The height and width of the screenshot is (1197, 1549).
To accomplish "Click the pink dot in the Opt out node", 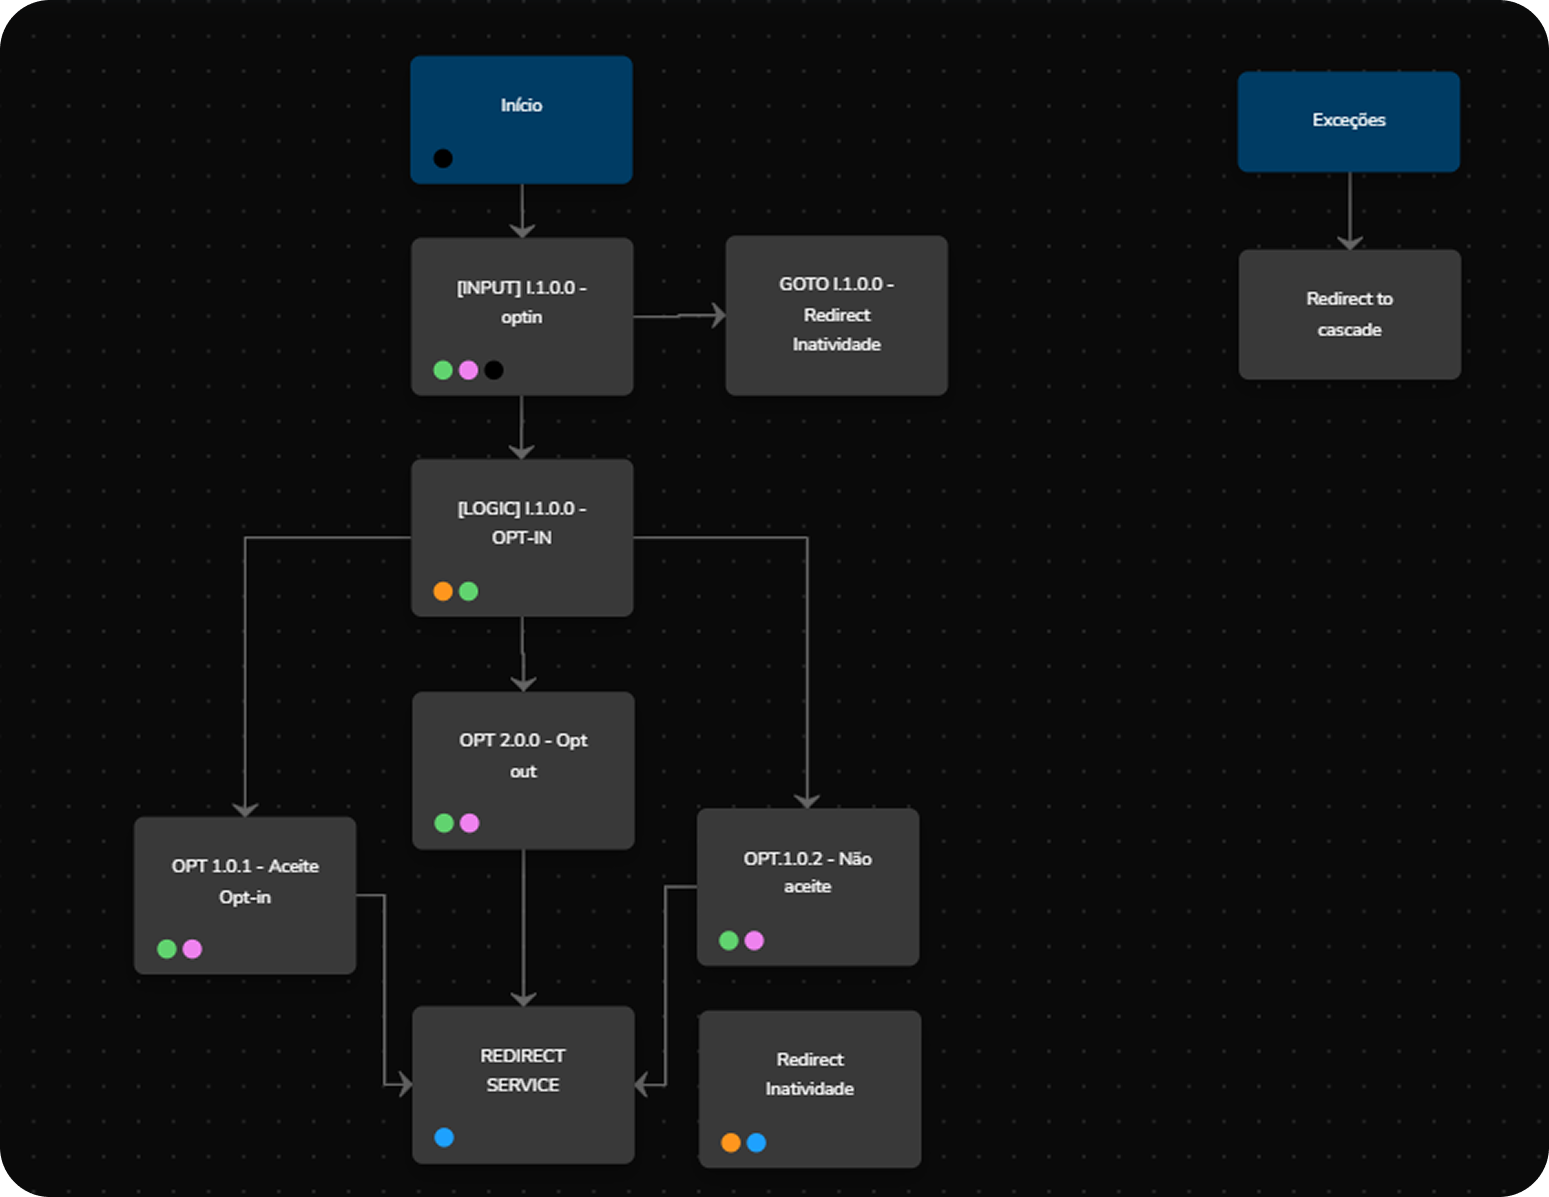I will point(469,823).
